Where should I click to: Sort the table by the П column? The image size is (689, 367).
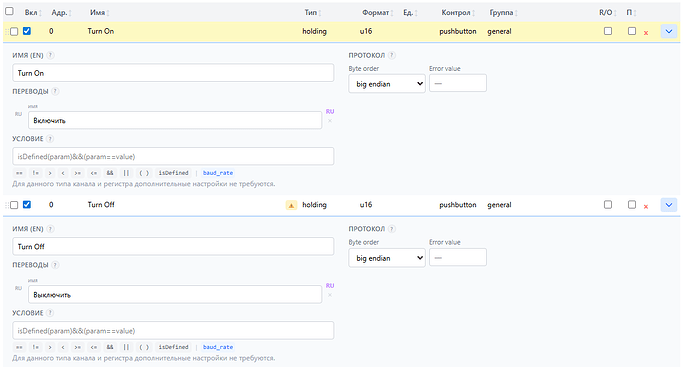coord(631,13)
